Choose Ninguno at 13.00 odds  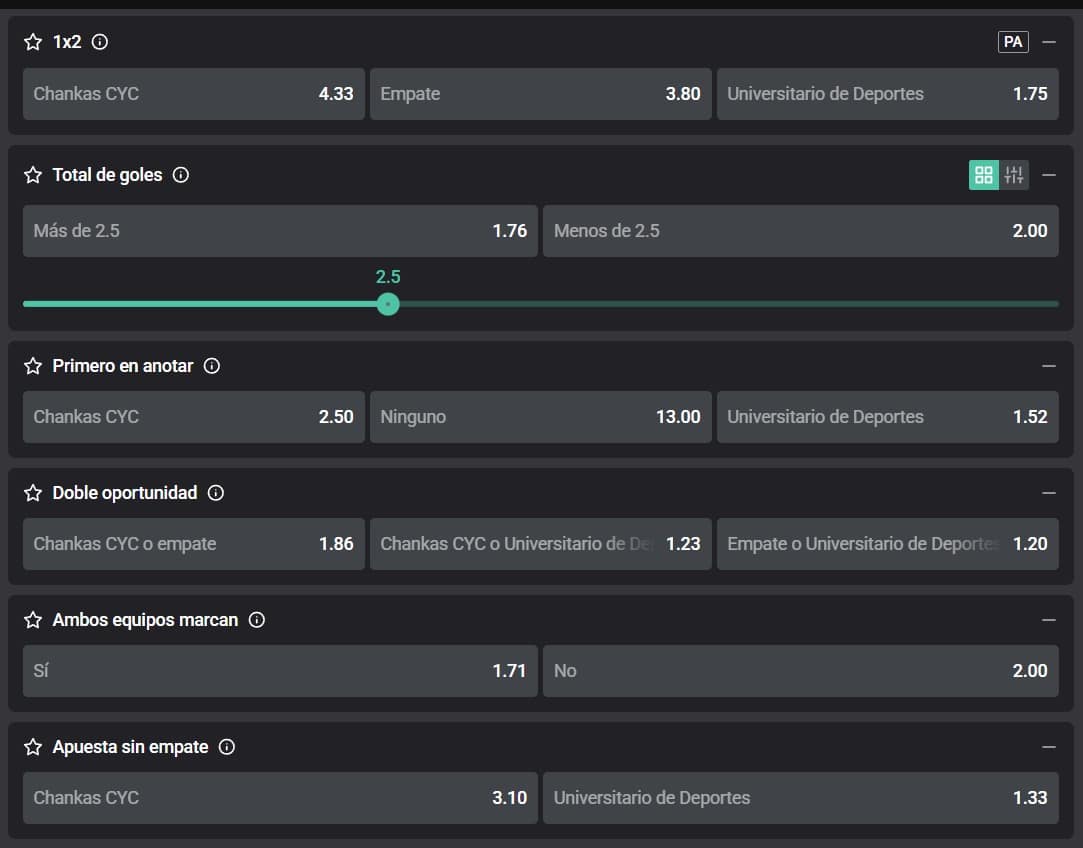point(540,417)
